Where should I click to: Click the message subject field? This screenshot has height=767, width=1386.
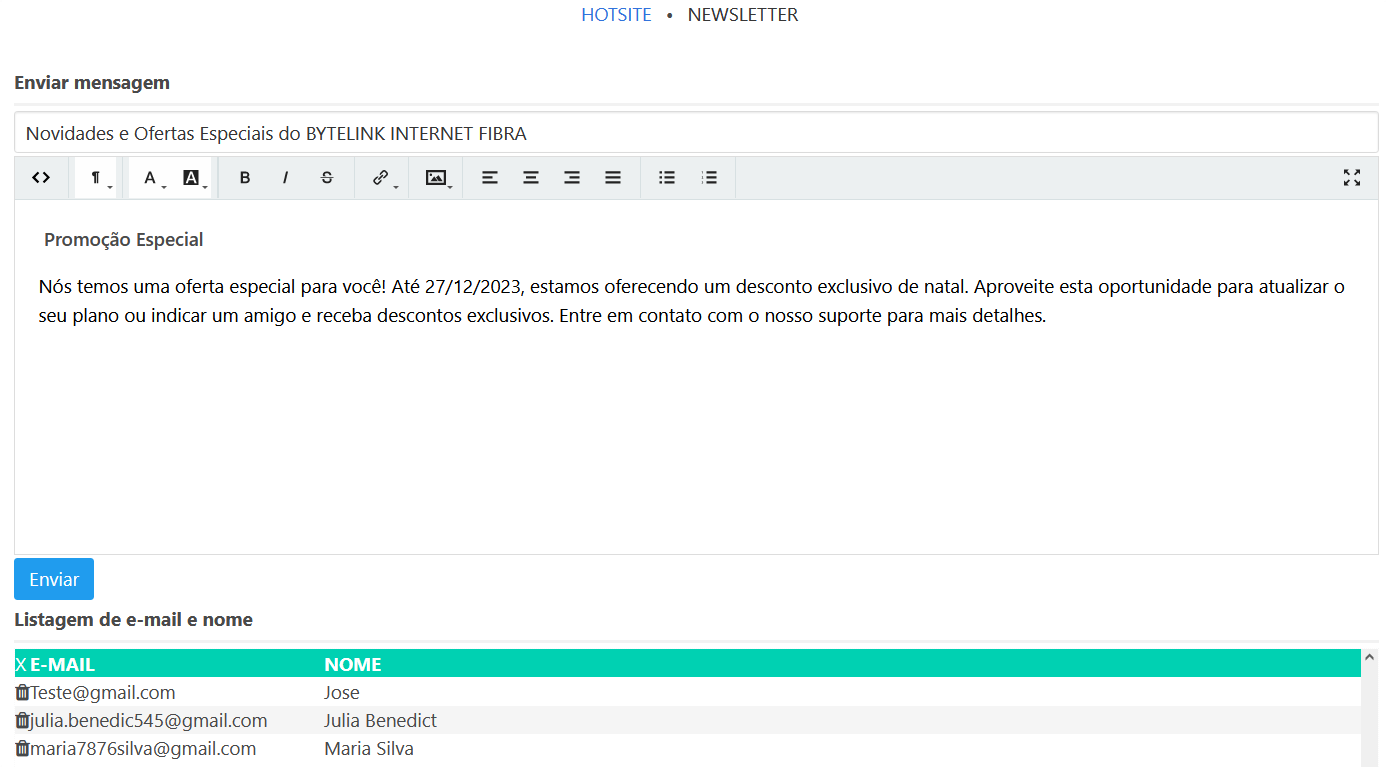(x=696, y=133)
